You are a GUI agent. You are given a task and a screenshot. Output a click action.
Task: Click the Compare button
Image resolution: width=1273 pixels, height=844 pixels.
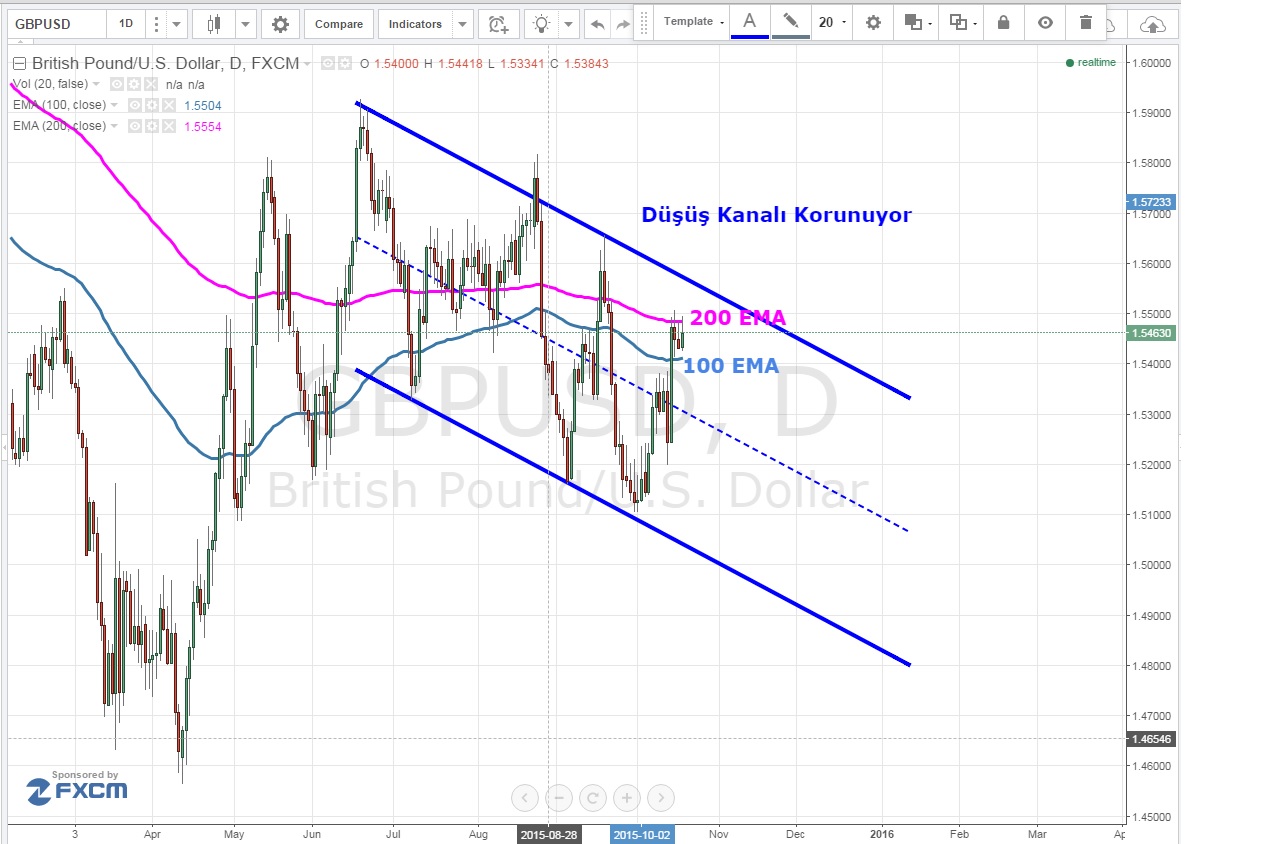click(339, 24)
